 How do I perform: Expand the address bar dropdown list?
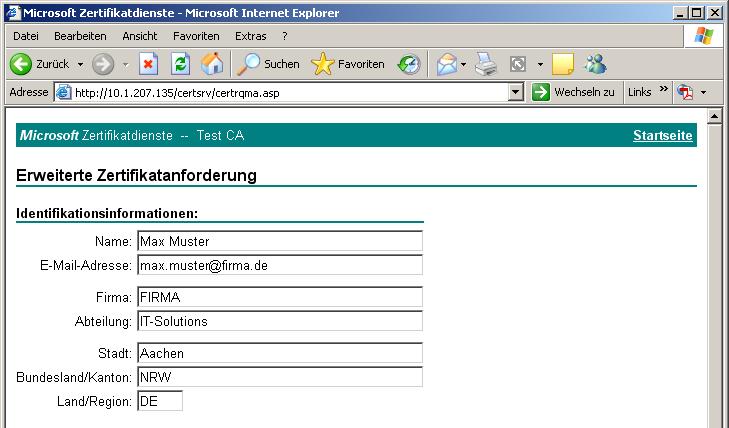point(516,92)
